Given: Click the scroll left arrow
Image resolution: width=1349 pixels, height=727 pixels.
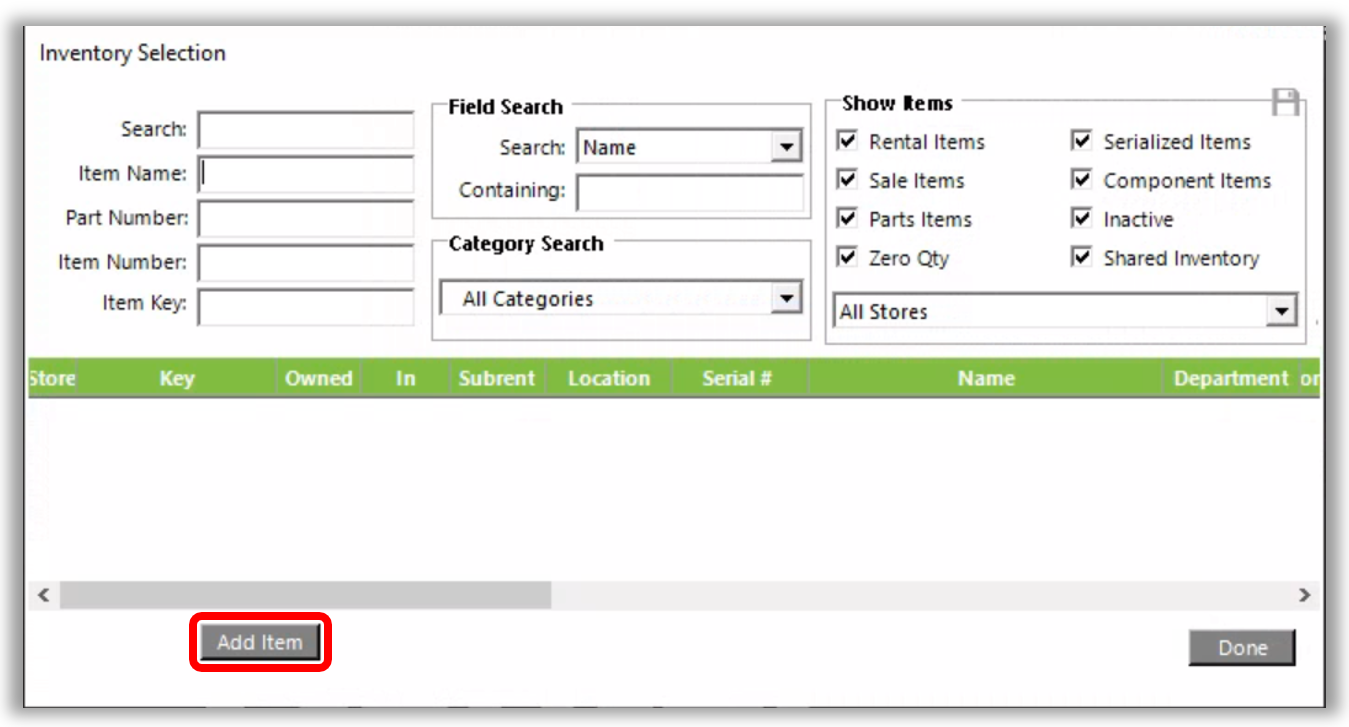Looking at the screenshot, I should point(43,595).
